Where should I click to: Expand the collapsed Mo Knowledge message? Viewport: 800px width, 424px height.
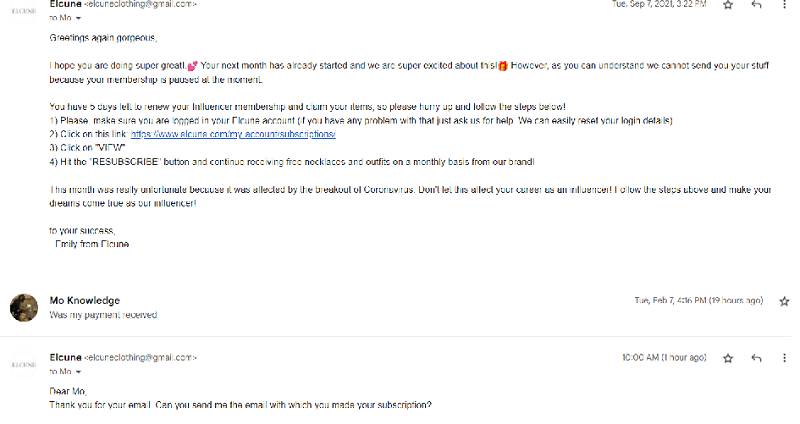pyautogui.click(x=300, y=307)
